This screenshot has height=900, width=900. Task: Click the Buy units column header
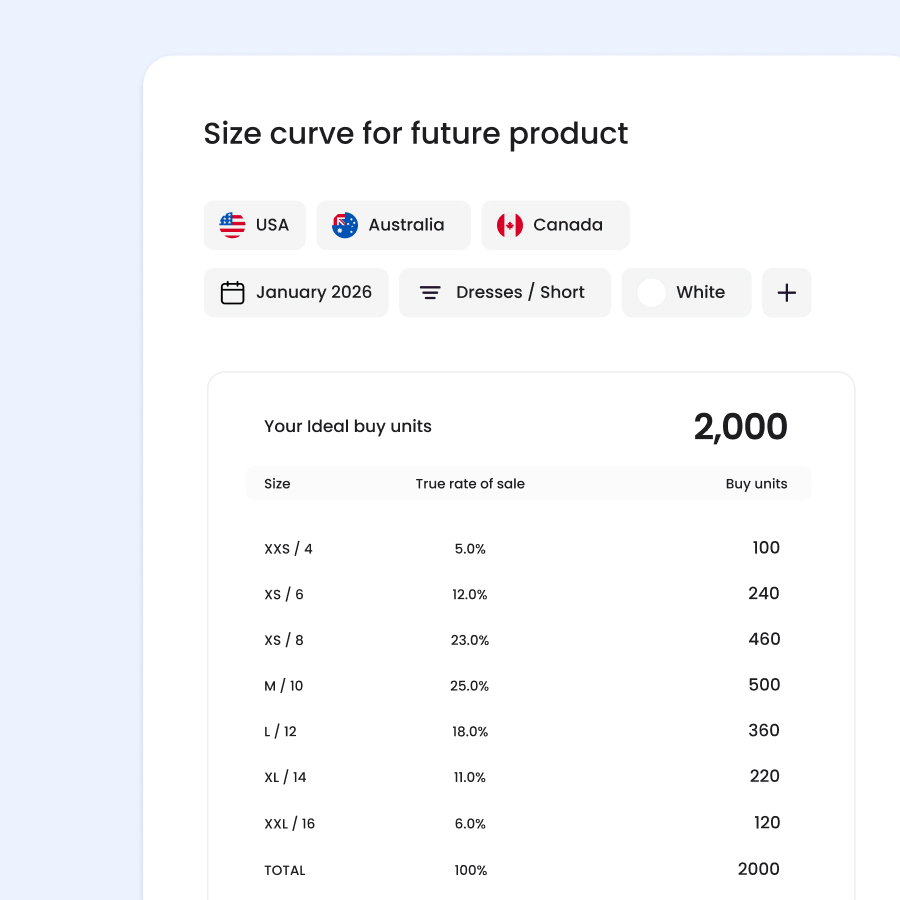pyautogui.click(x=756, y=484)
